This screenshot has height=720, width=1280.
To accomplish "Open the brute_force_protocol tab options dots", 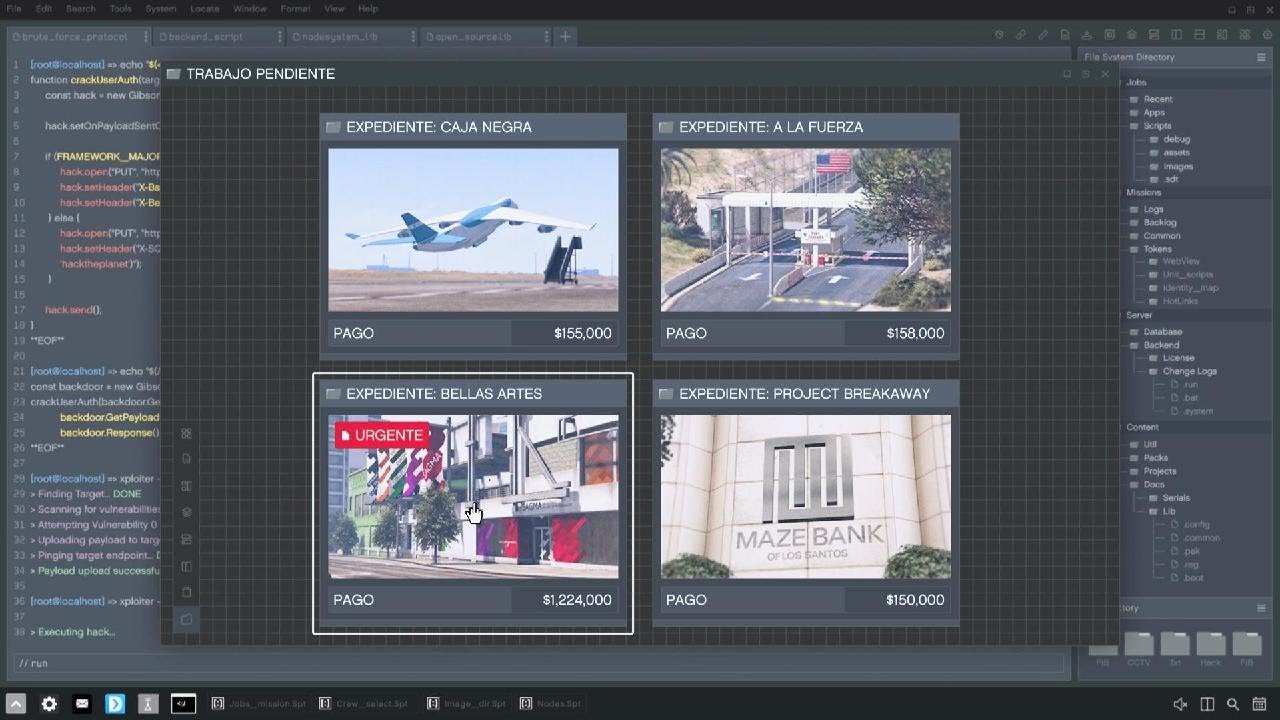I will 146,36.
